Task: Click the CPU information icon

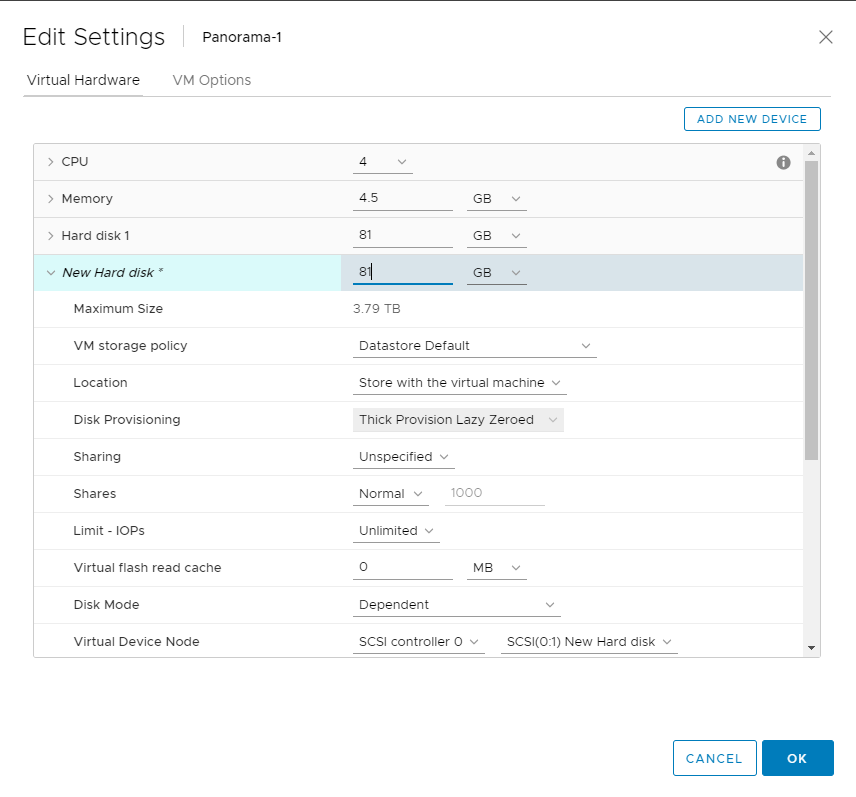Action: click(x=784, y=162)
